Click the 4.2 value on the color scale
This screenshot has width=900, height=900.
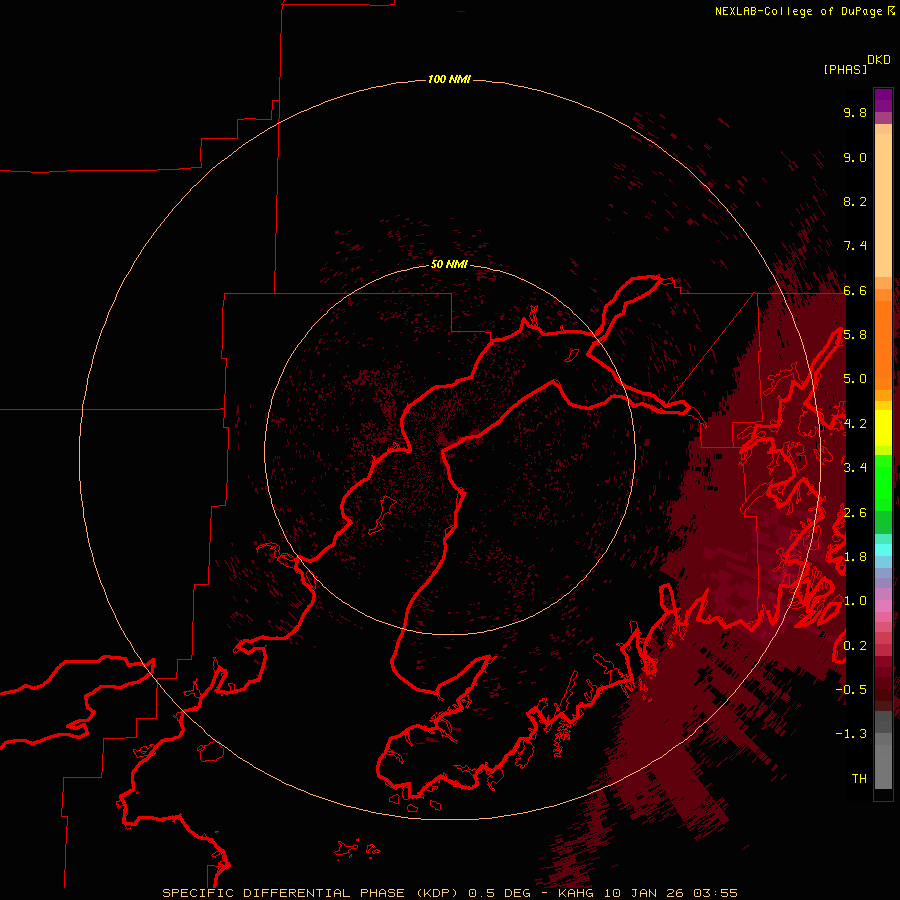click(x=855, y=424)
